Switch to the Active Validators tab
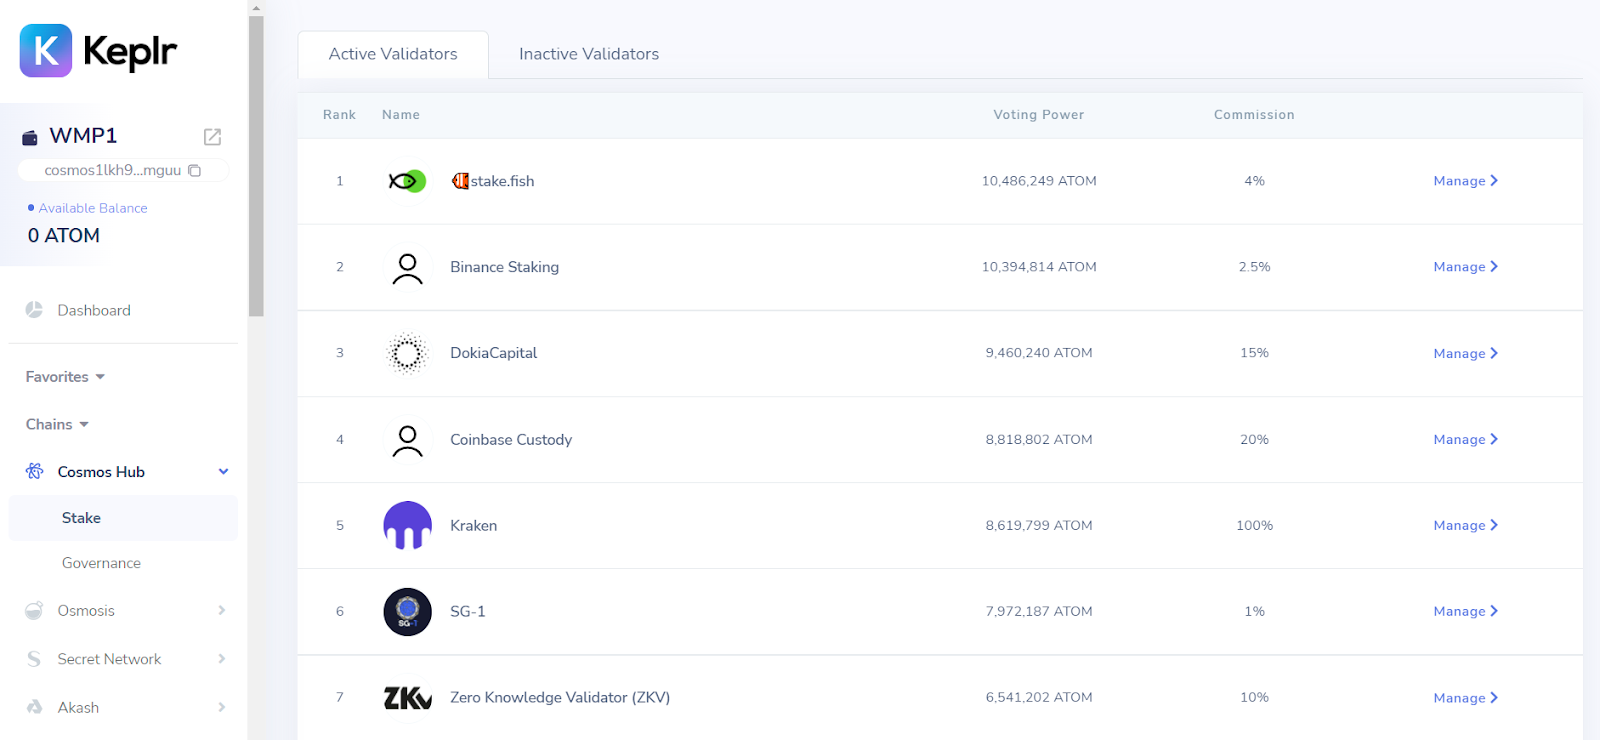 393,54
